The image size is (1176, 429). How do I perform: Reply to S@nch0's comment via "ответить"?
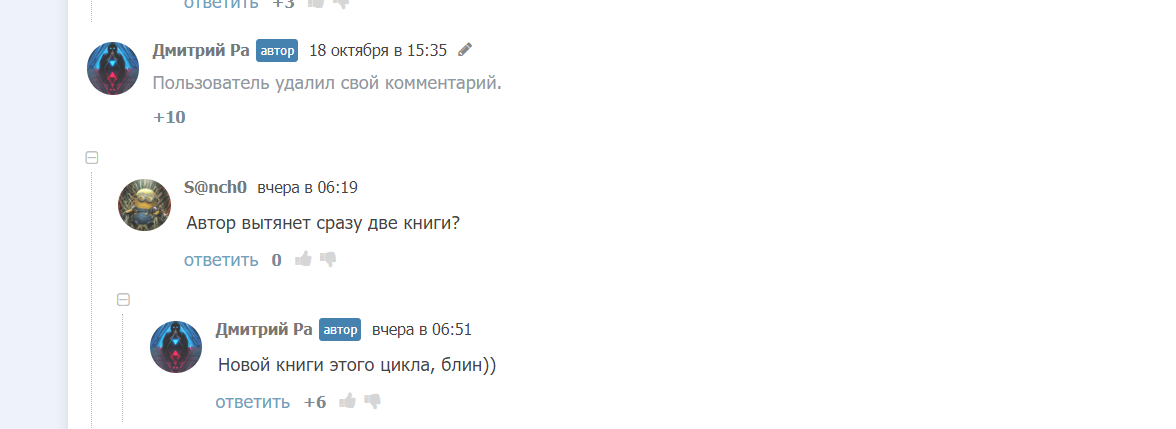221,260
